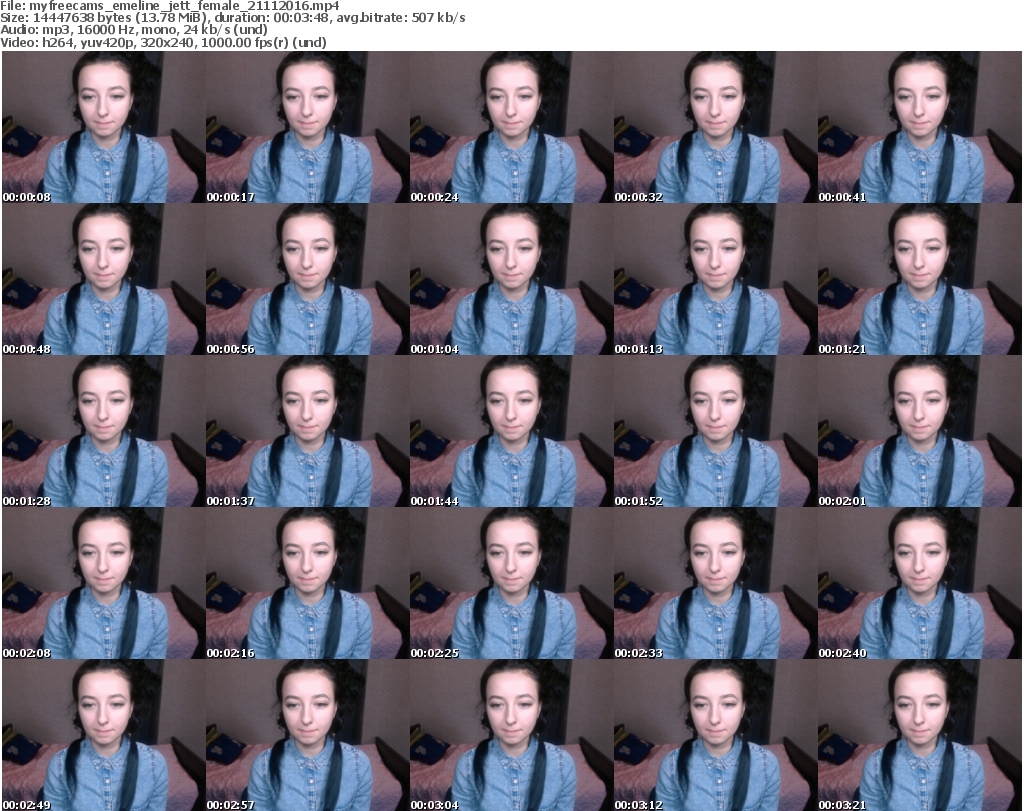Click the thumbnail timestamped 00:02:25
This screenshot has width=1024, height=811.
tap(511, 583)
